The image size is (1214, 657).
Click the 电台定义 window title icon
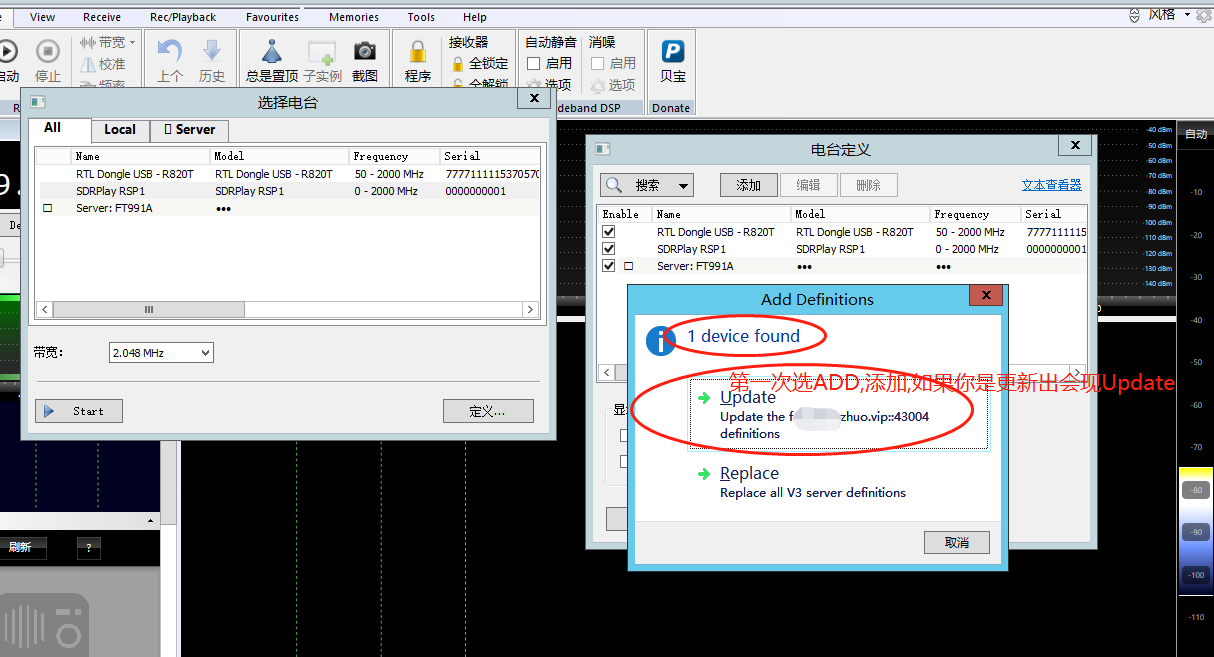(603, 149)
